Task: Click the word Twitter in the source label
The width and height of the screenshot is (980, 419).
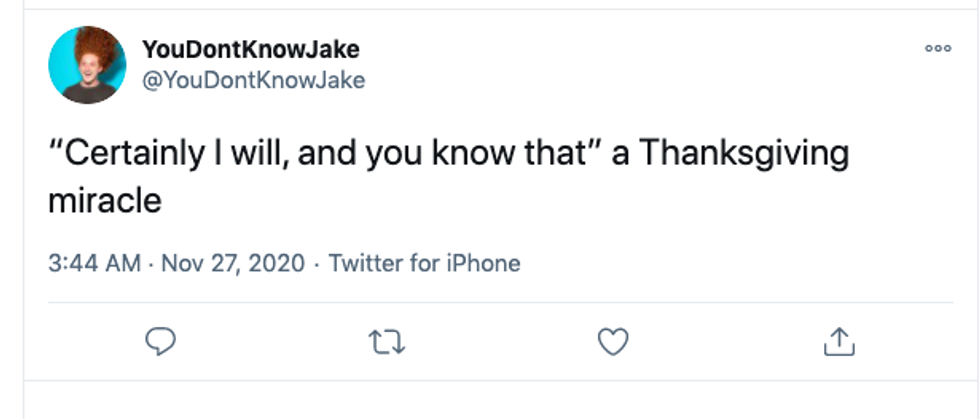Action: (366, 263)
